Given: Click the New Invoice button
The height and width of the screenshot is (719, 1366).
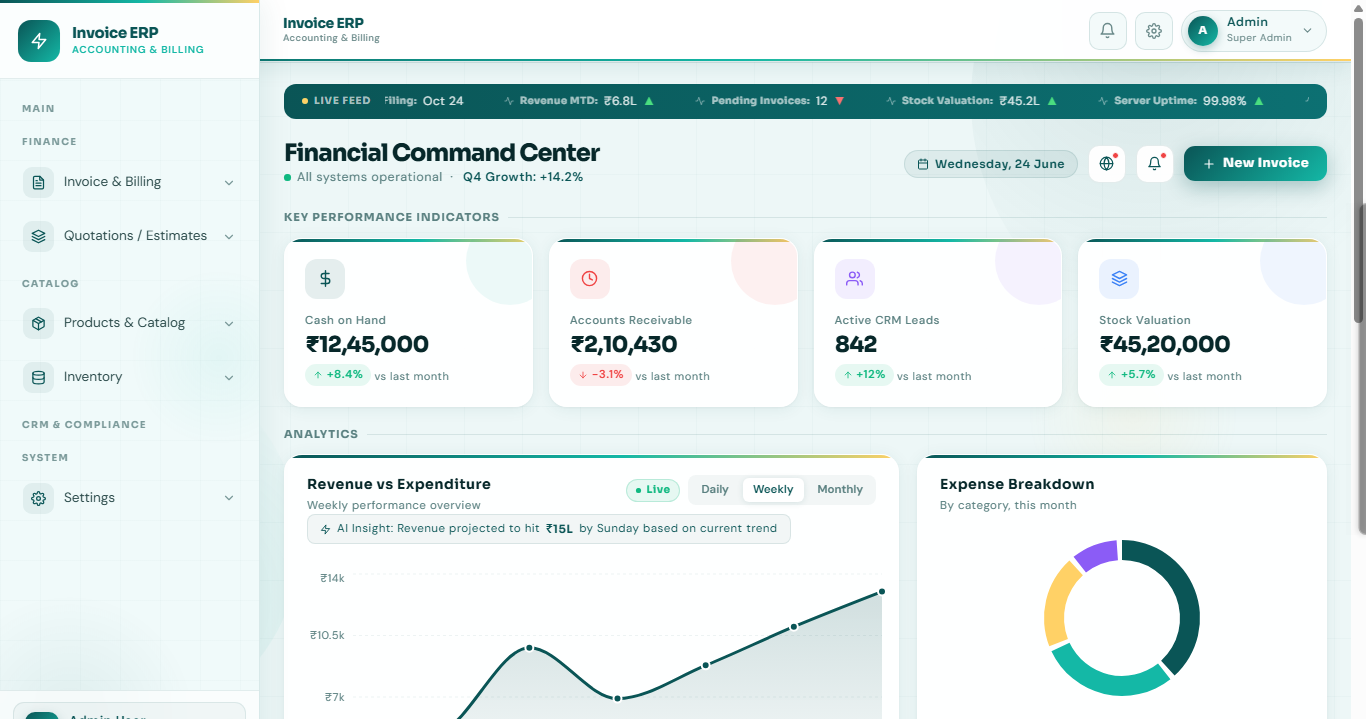Looking at the screenshot, I should coord(1255,164).
